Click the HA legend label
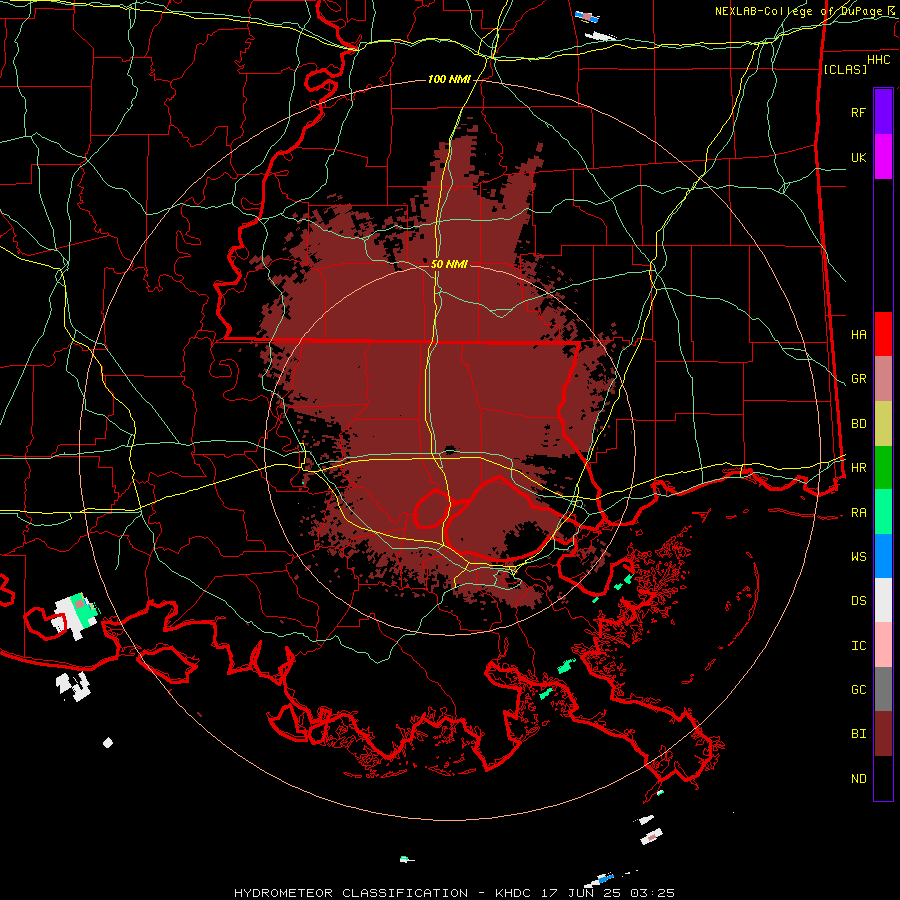Viewport: 900px width, 900px height. pyautogui.click(x=858, y=334)
